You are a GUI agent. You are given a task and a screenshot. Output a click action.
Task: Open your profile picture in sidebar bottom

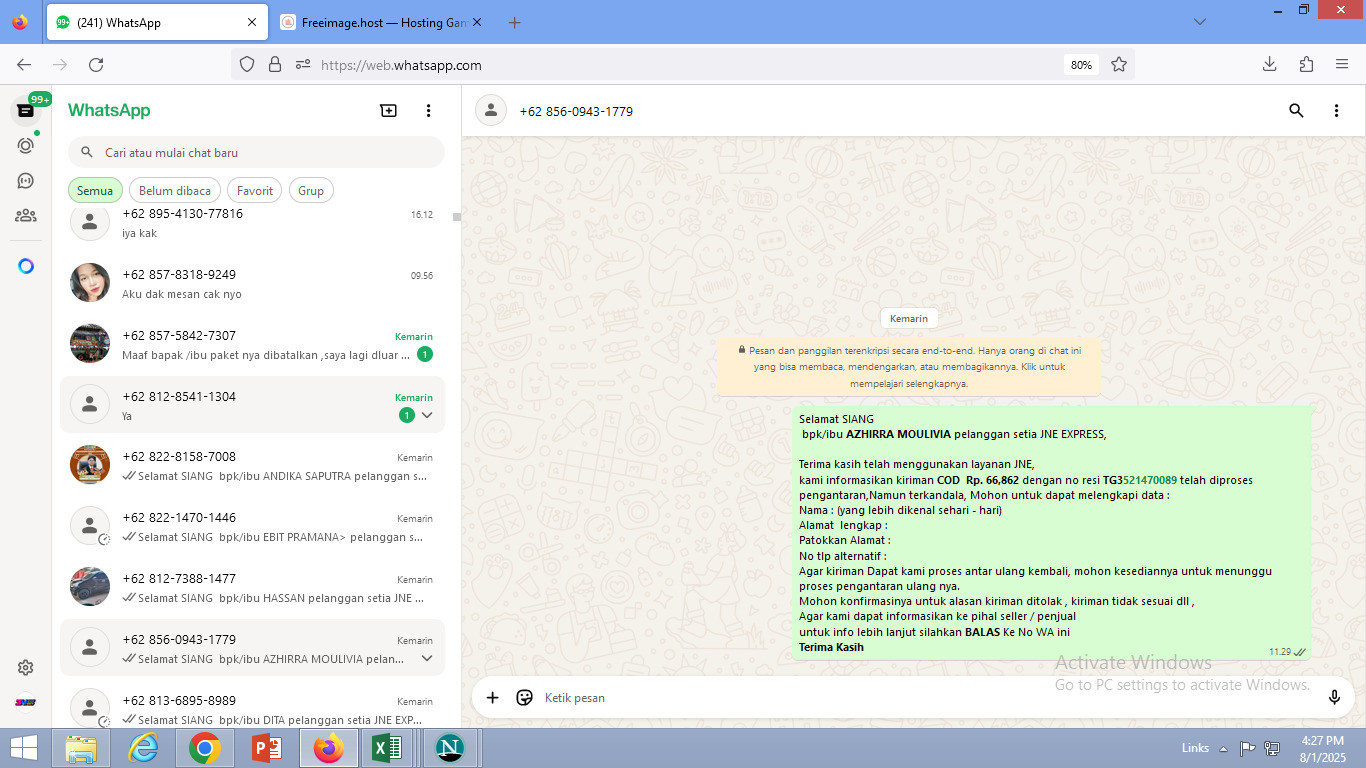click(x=26, y=702)
